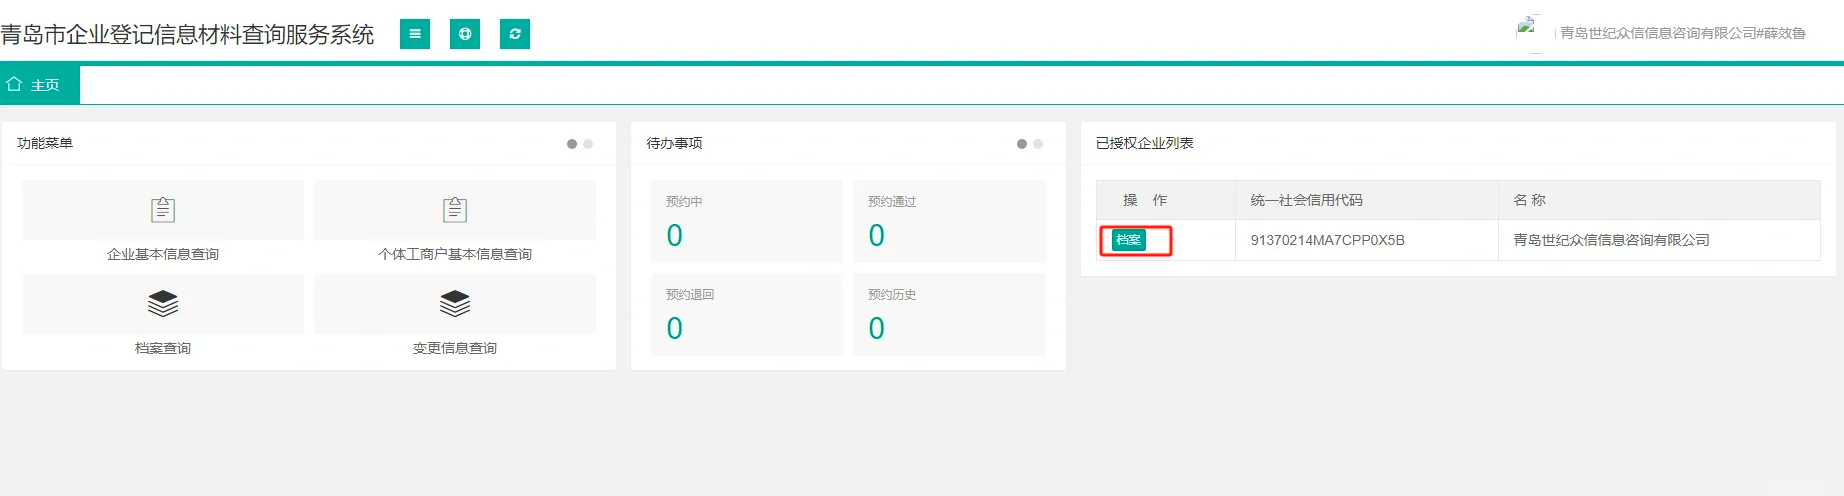Click company name 青岛世纪众信信息咨询有限公司 in table
This screenshot has height=496, width=1844.
(1611, 240)
